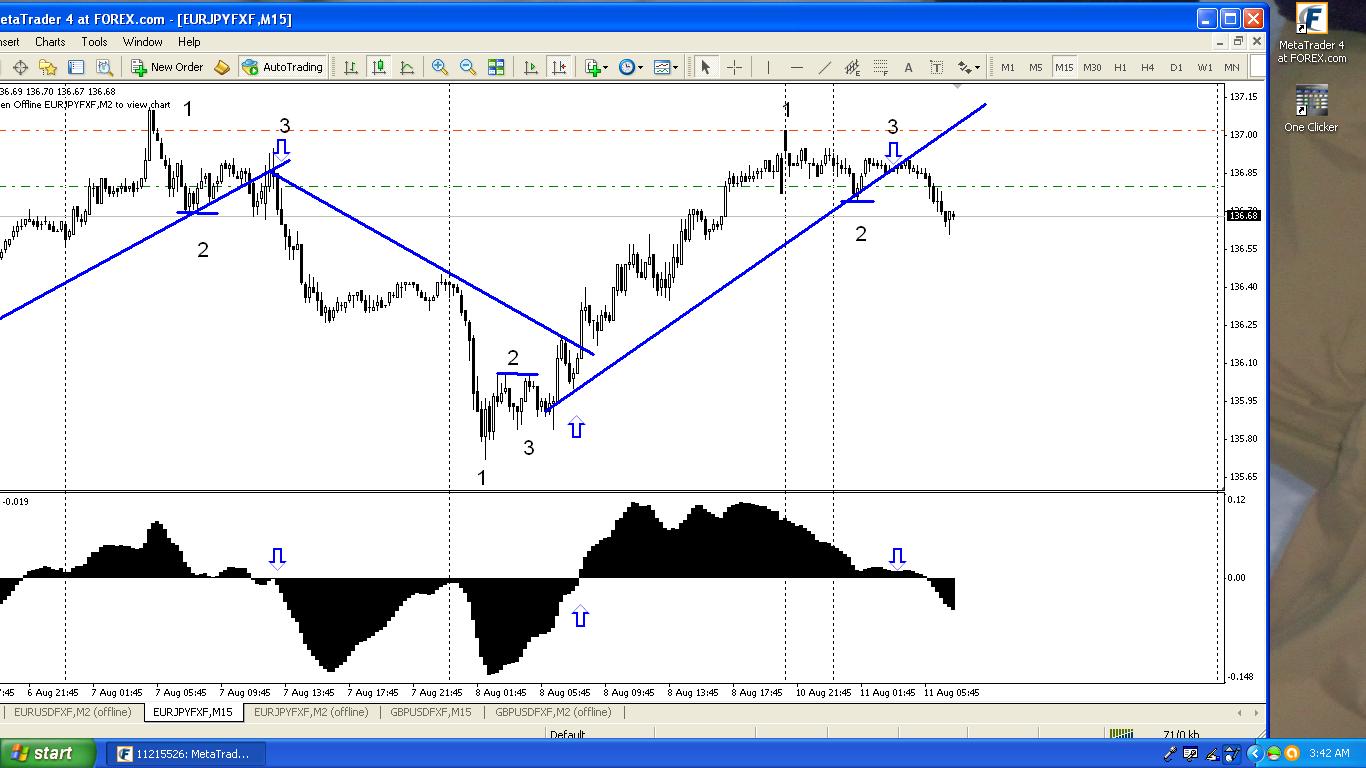The height and width of the screenshot is (768, 1366).
Task: Open the Help menu
Action: pos(189,42)
